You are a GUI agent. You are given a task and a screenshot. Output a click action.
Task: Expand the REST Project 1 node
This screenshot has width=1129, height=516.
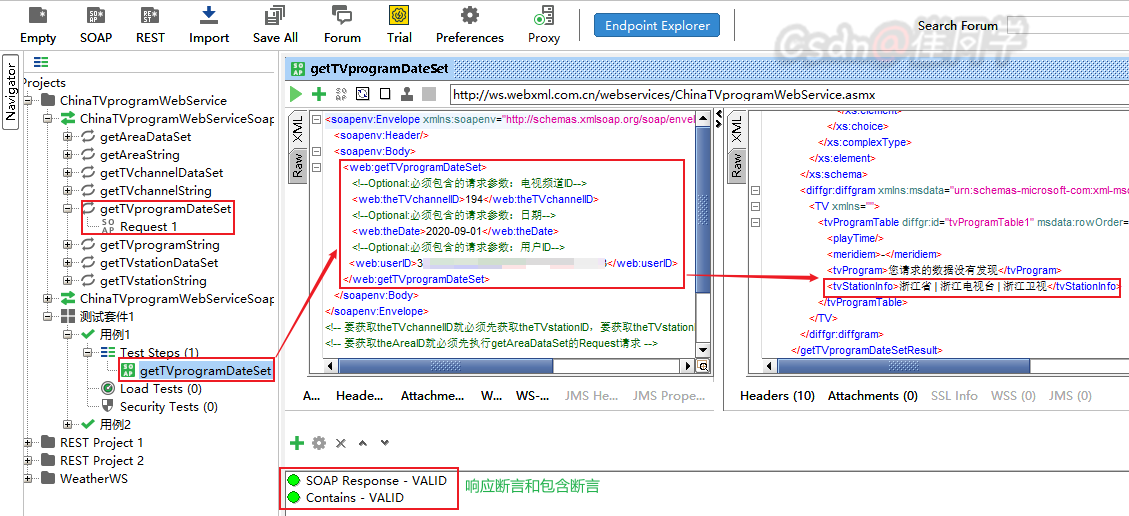click(x=27, y=443)
